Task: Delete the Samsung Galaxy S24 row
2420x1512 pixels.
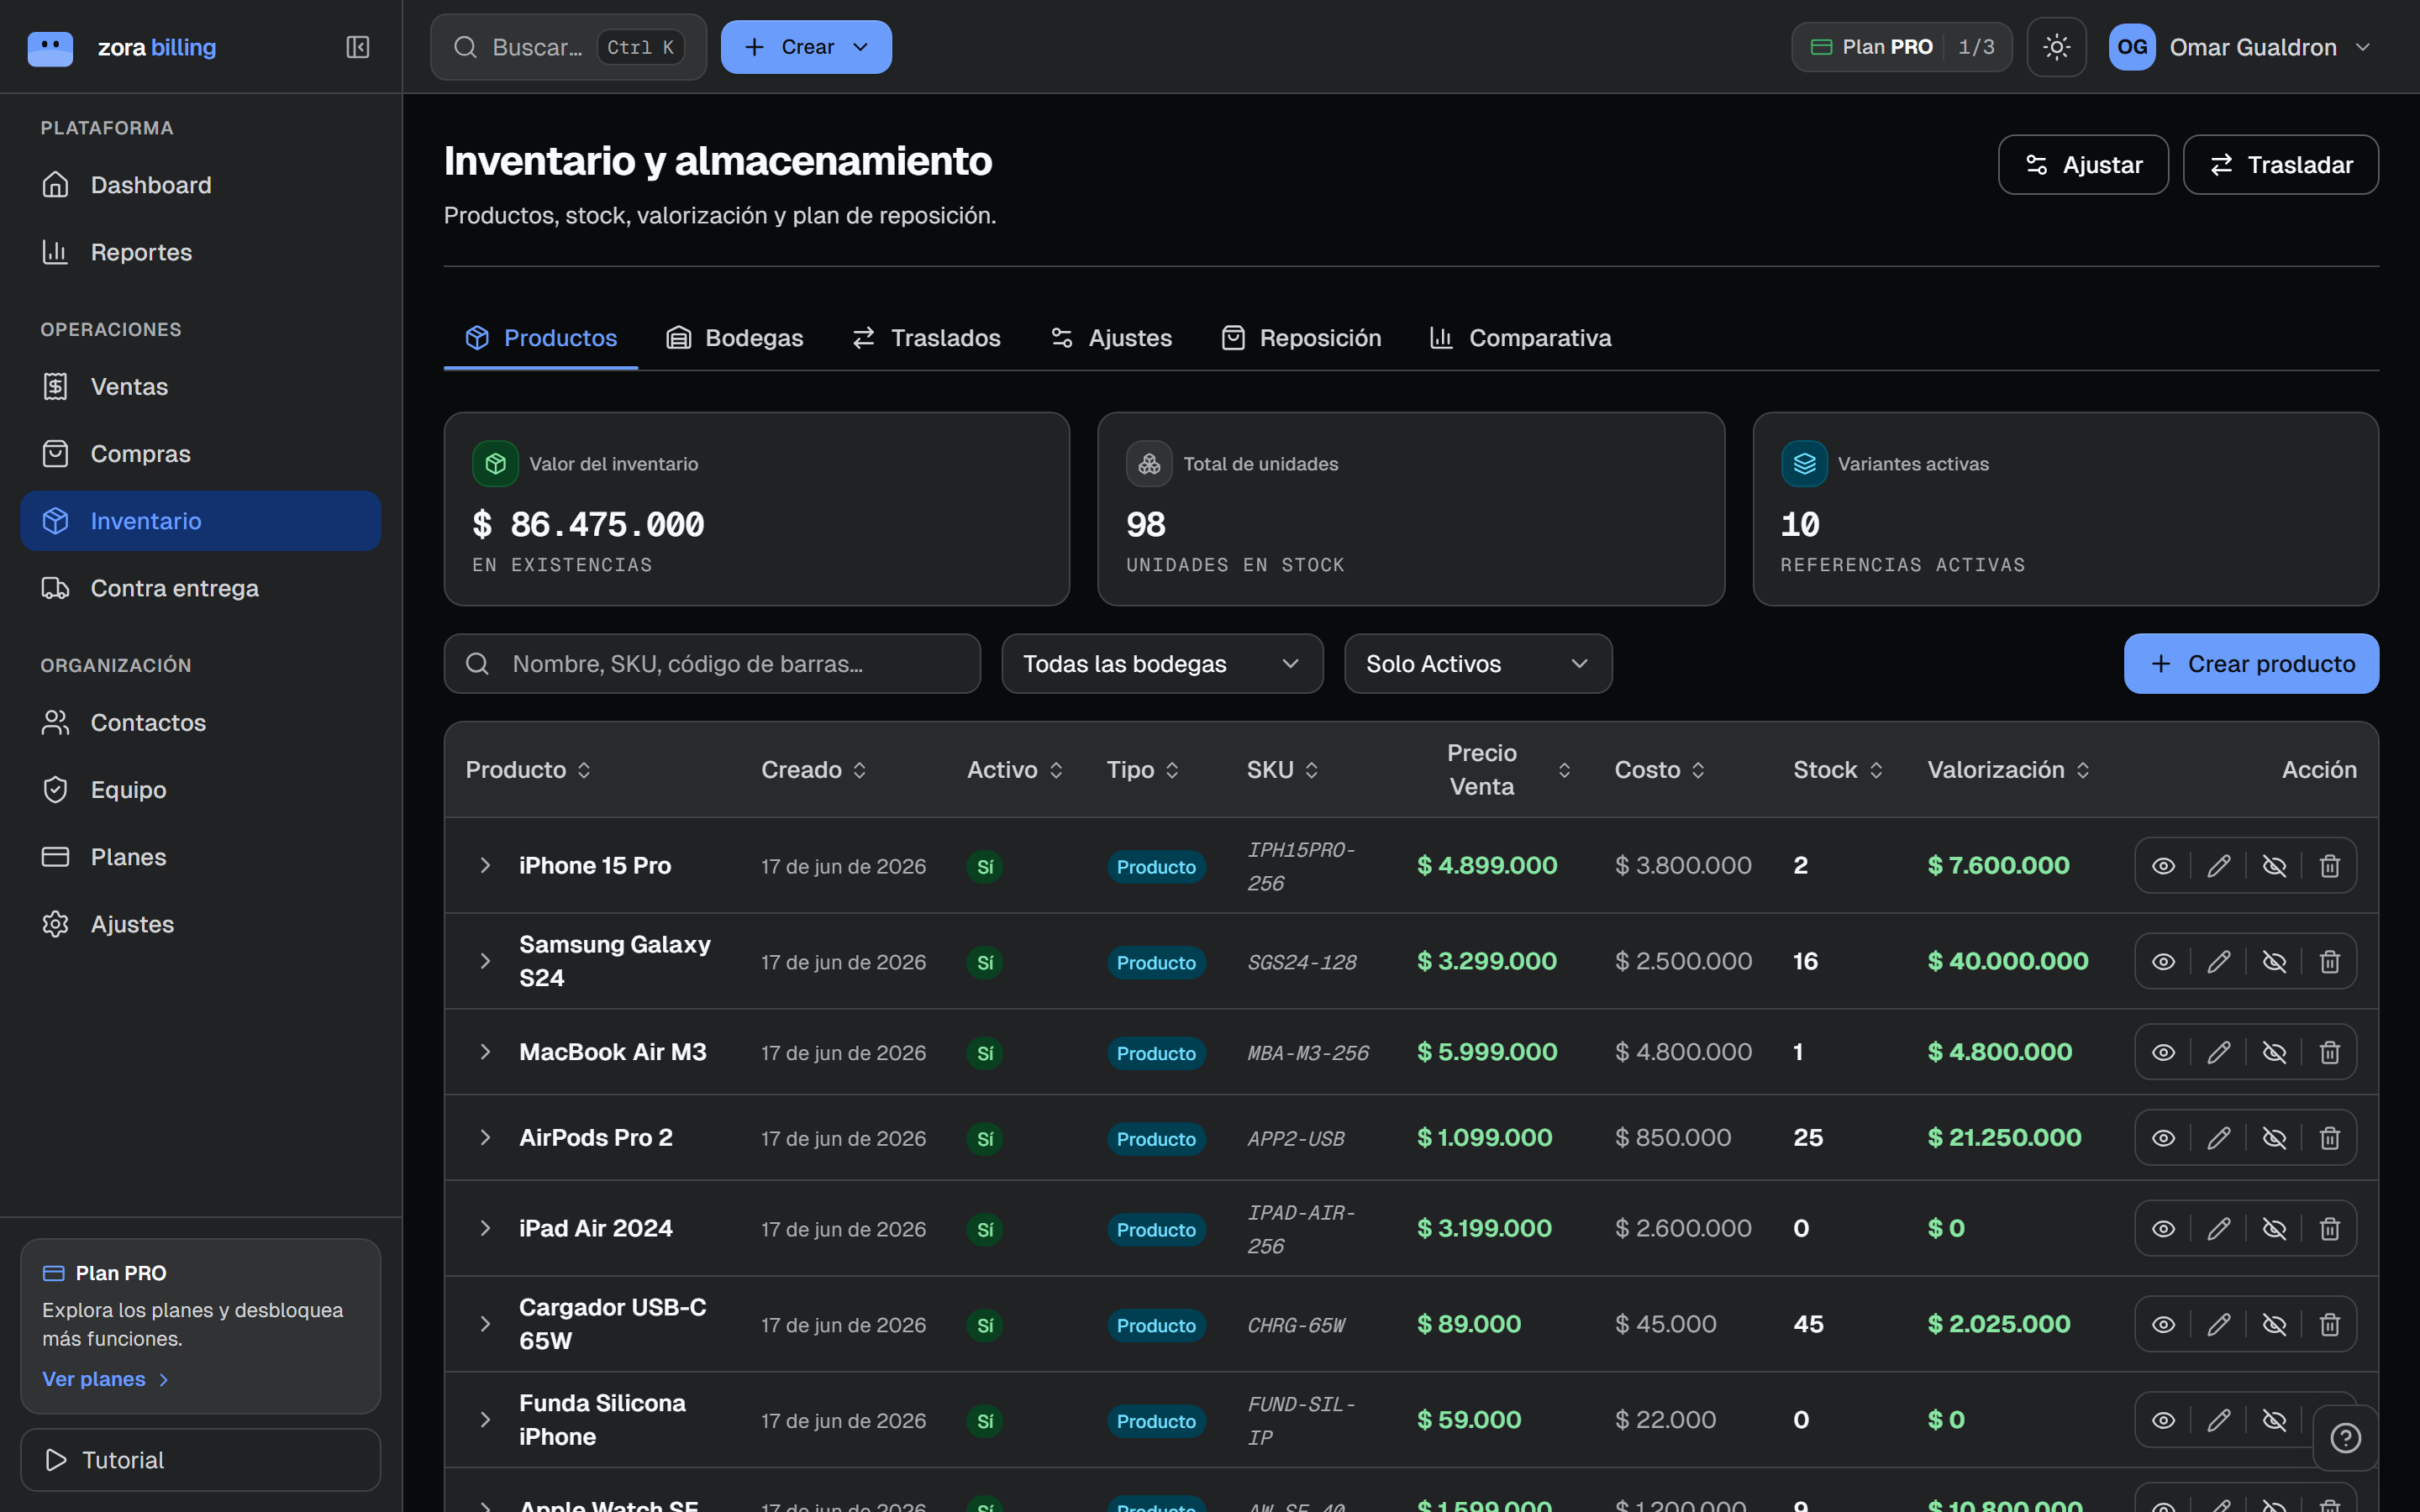Action: [2329, 962]
